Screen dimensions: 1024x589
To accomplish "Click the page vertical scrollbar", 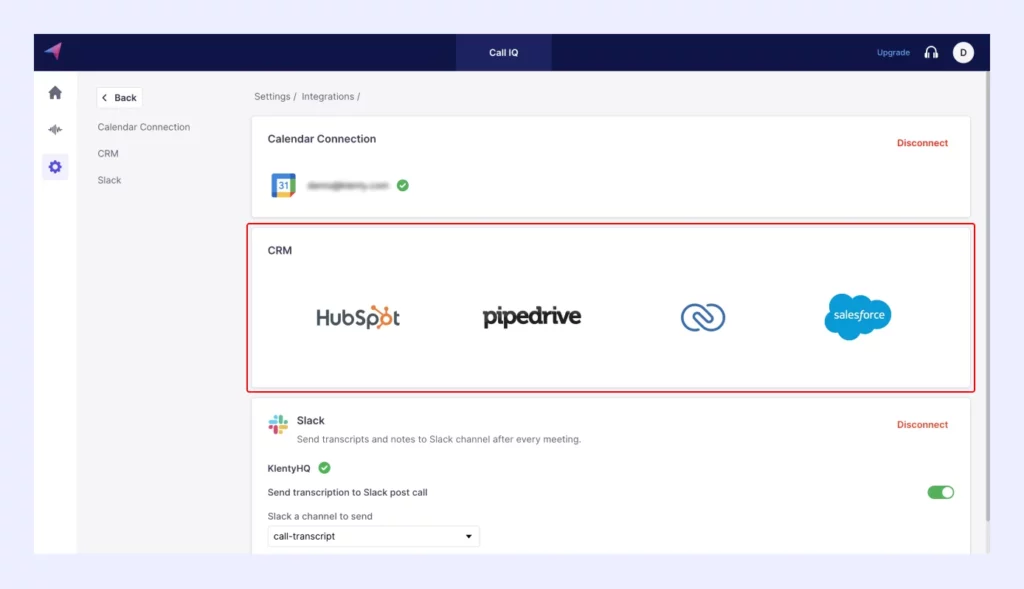I will [987, 294].
